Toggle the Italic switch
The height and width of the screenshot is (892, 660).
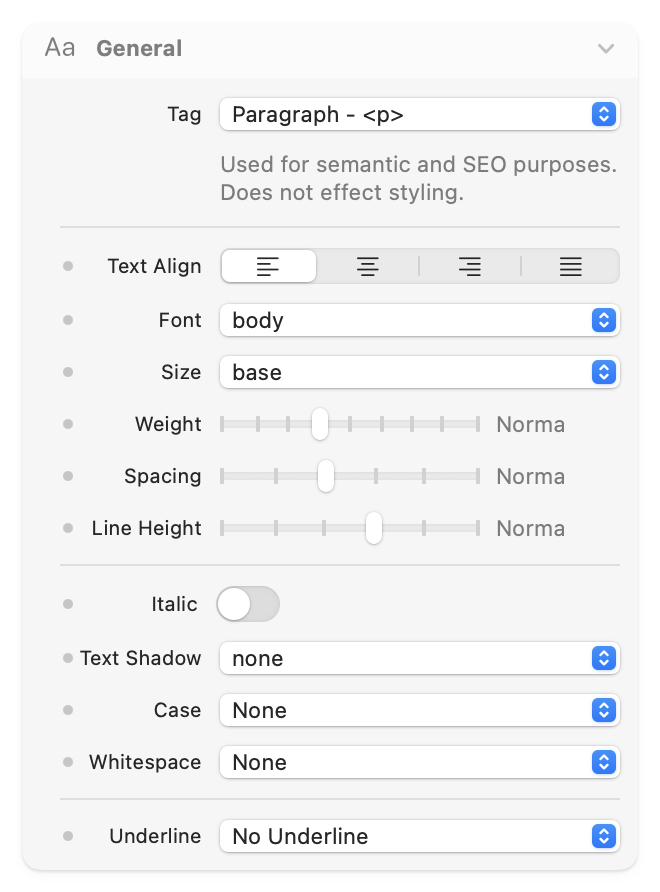(x=248, y=604)
